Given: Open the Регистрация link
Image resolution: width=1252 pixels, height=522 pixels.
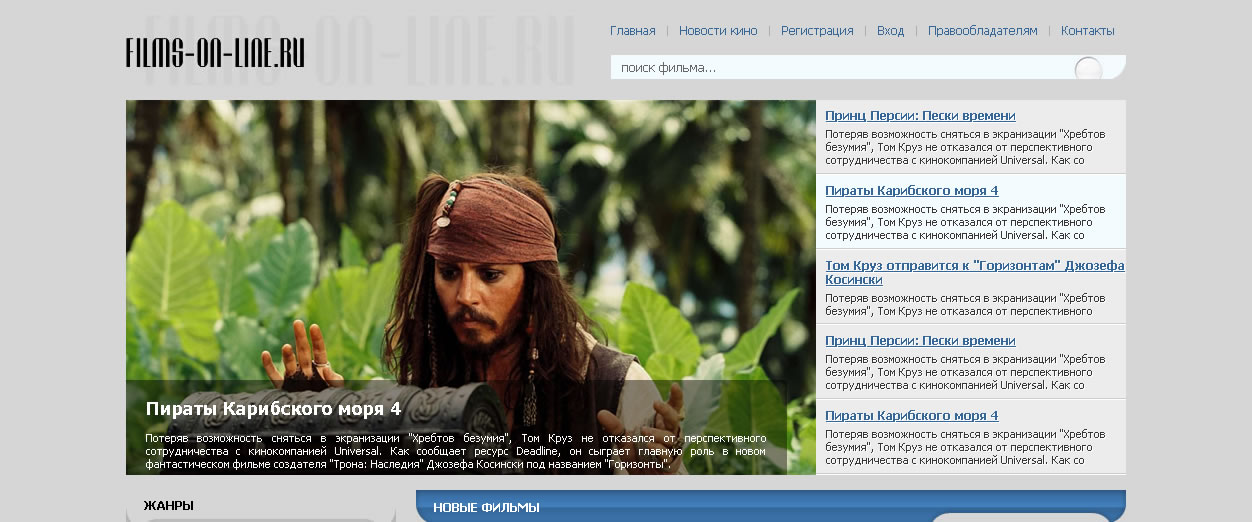Looking at the screenshot, I should (x=817, y=31).
